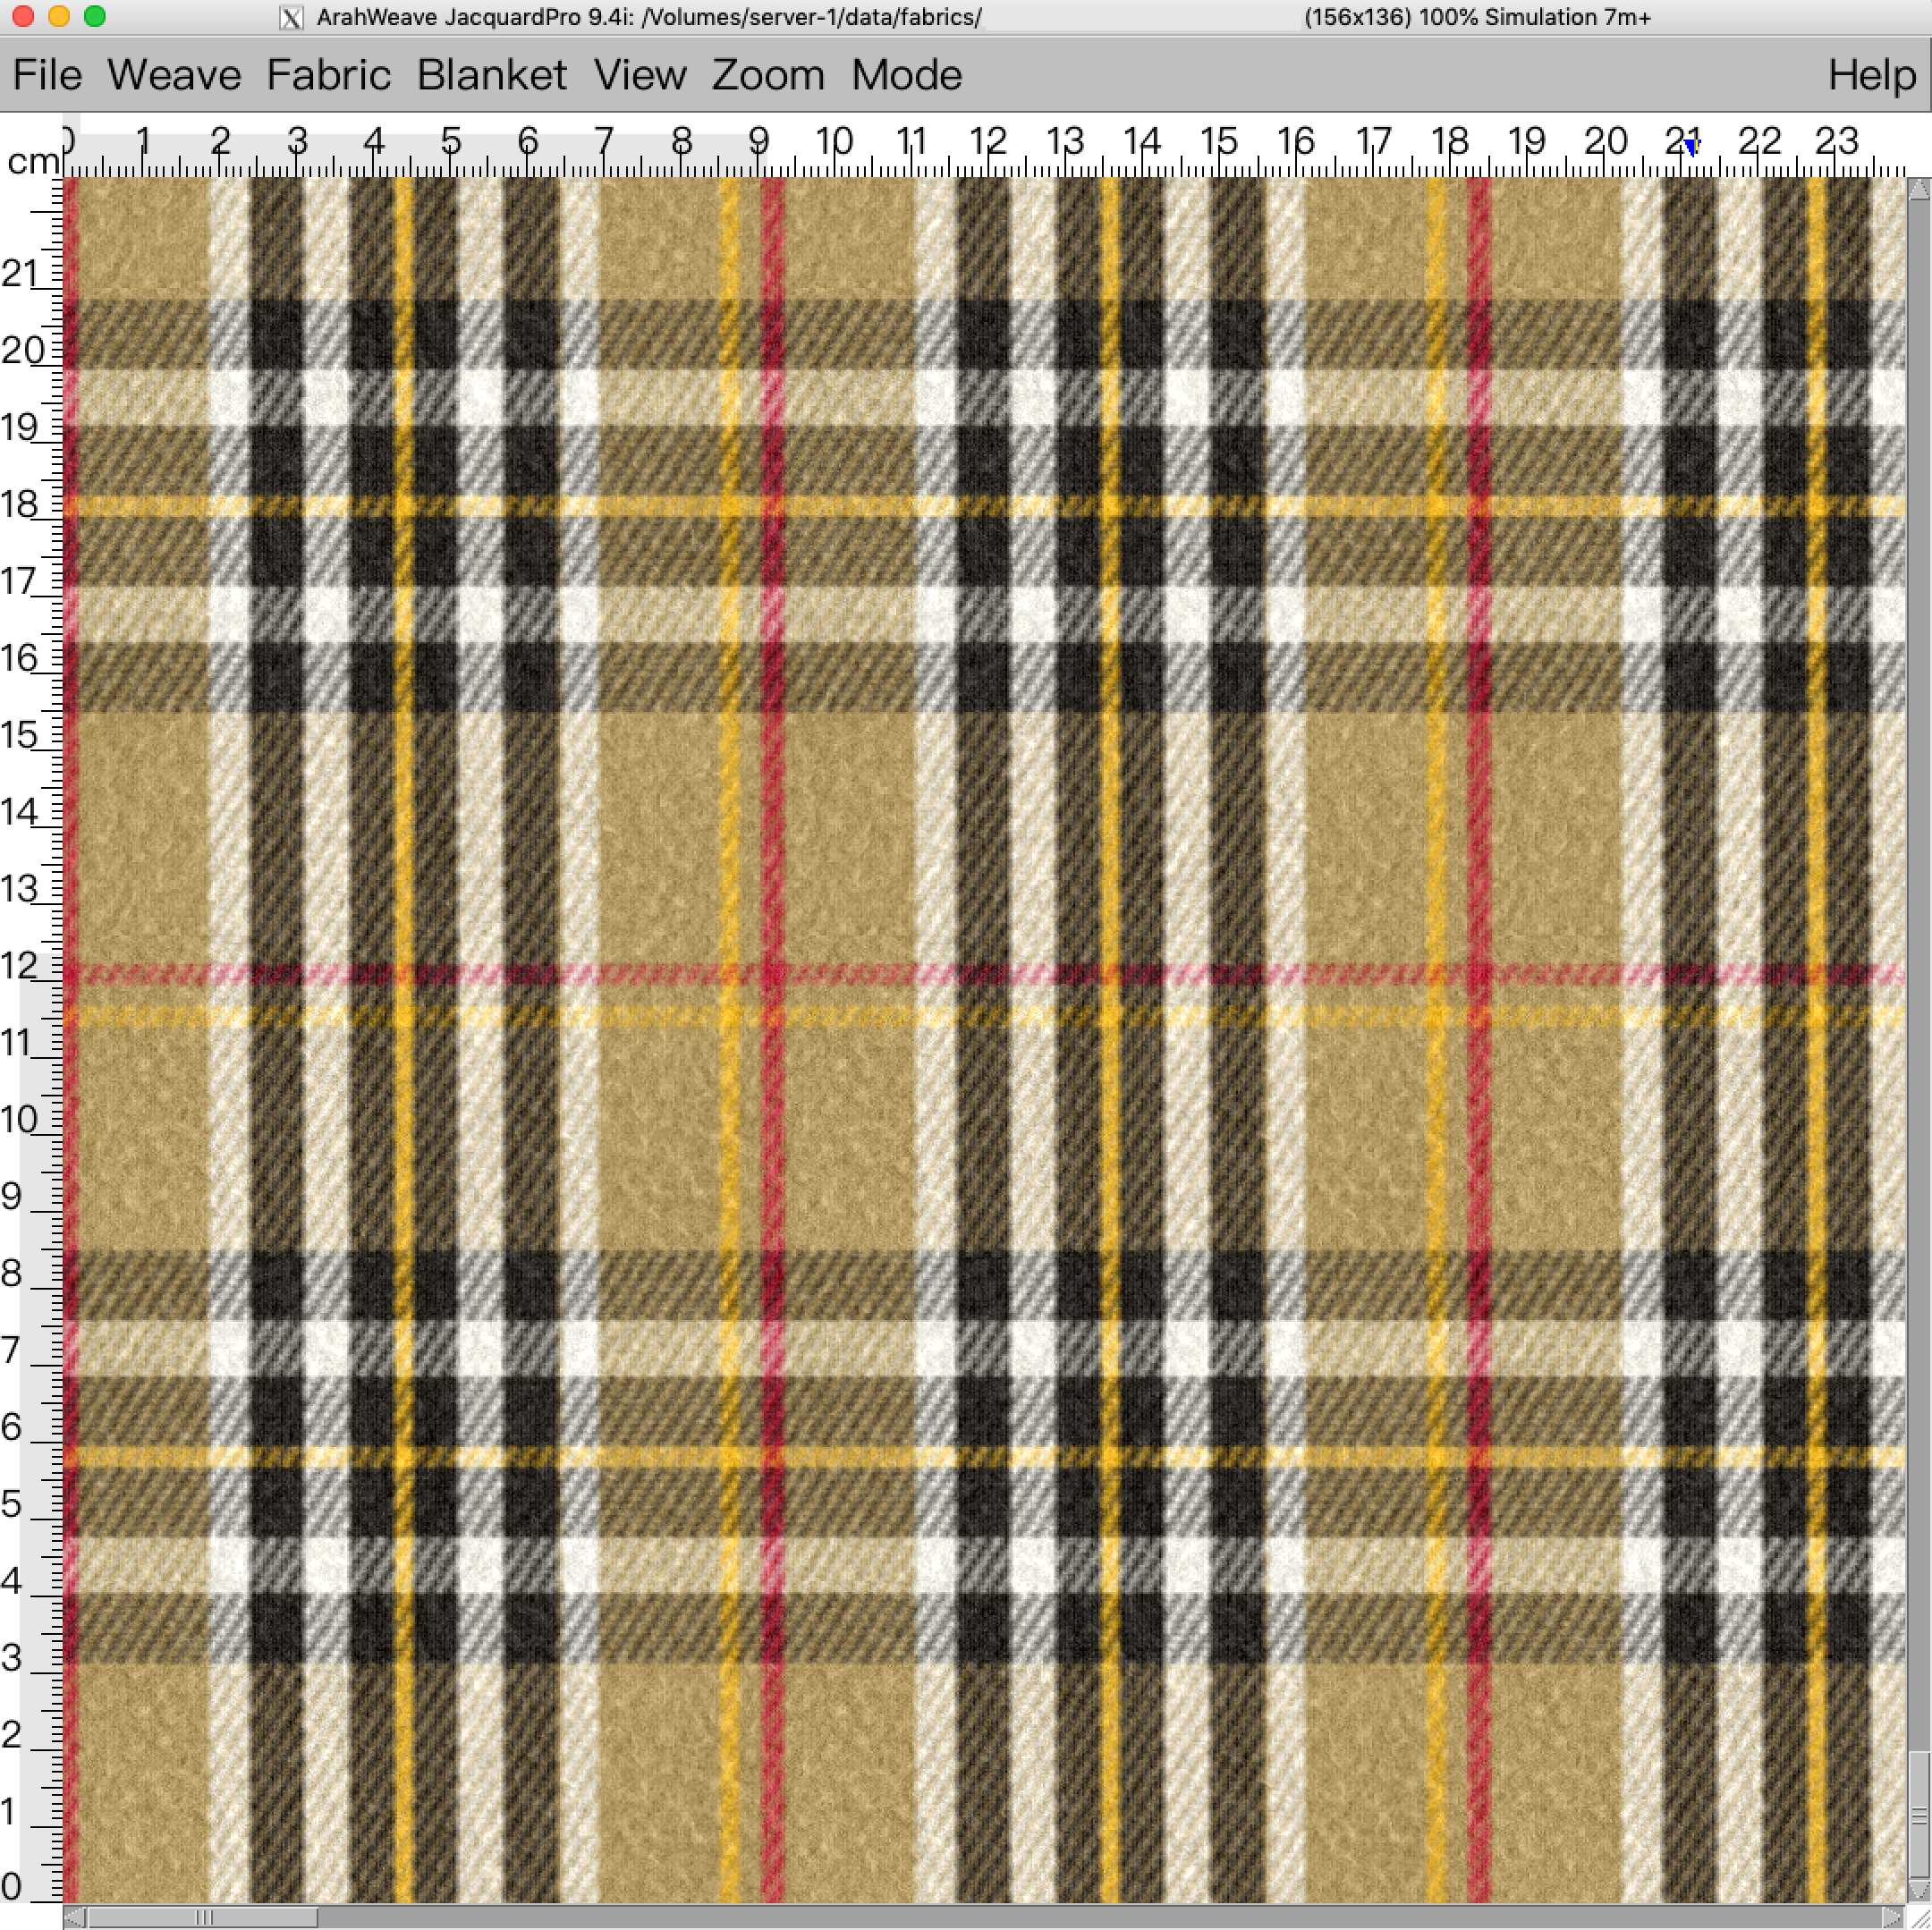Click the horizontal scrollbar right arrow

click(1894, 1917)
